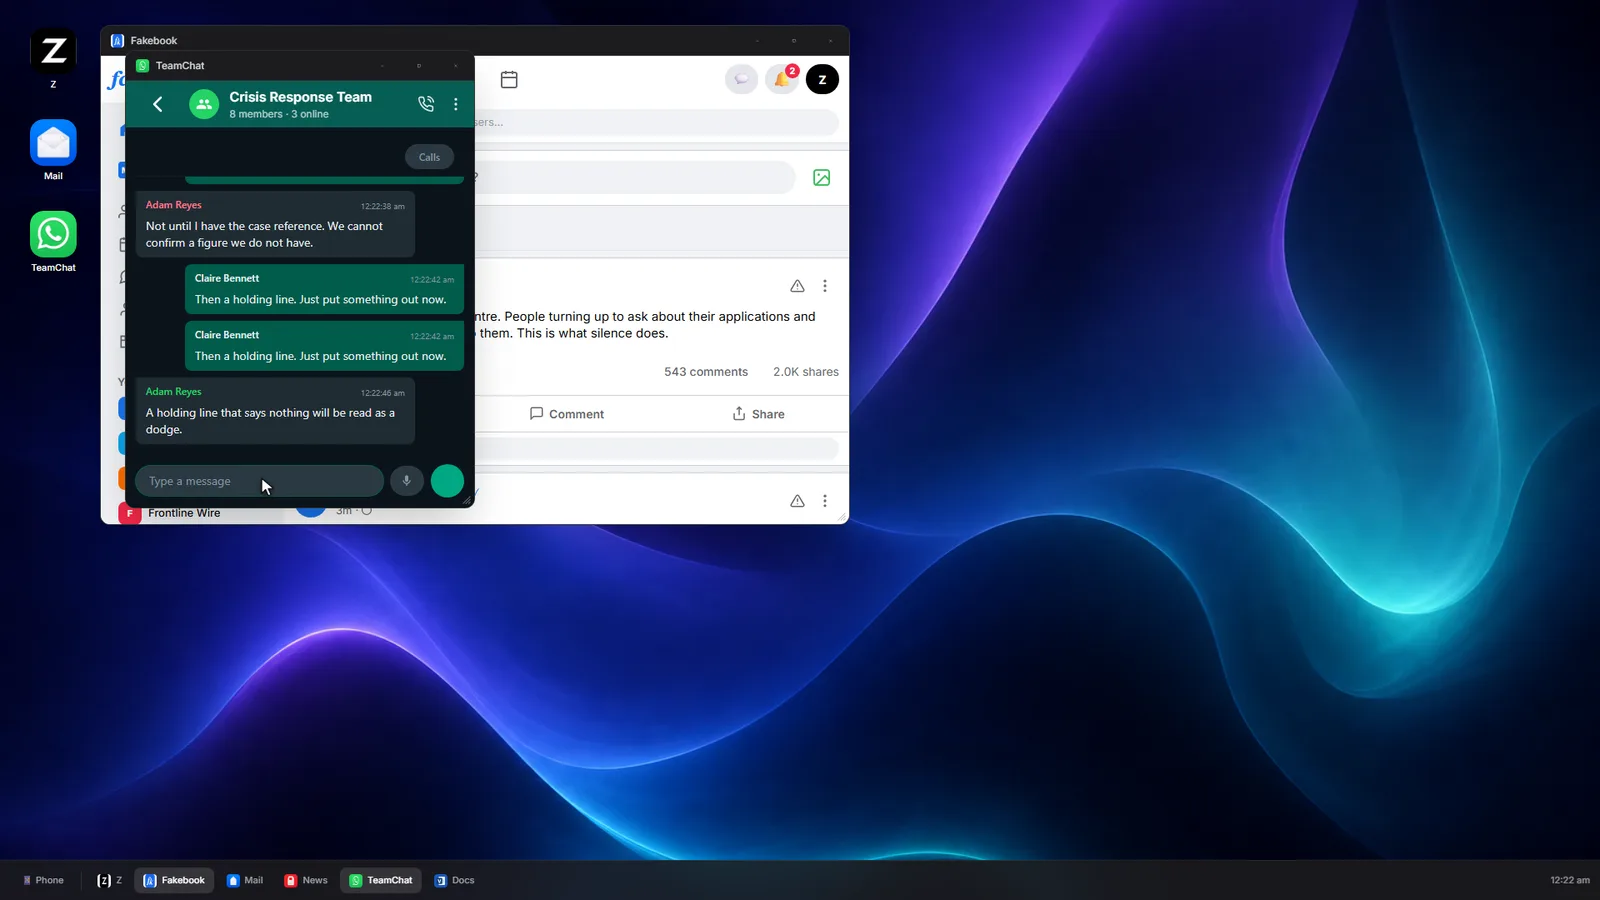
Task: Share the Fakebook post
Action: pos(758,414)
